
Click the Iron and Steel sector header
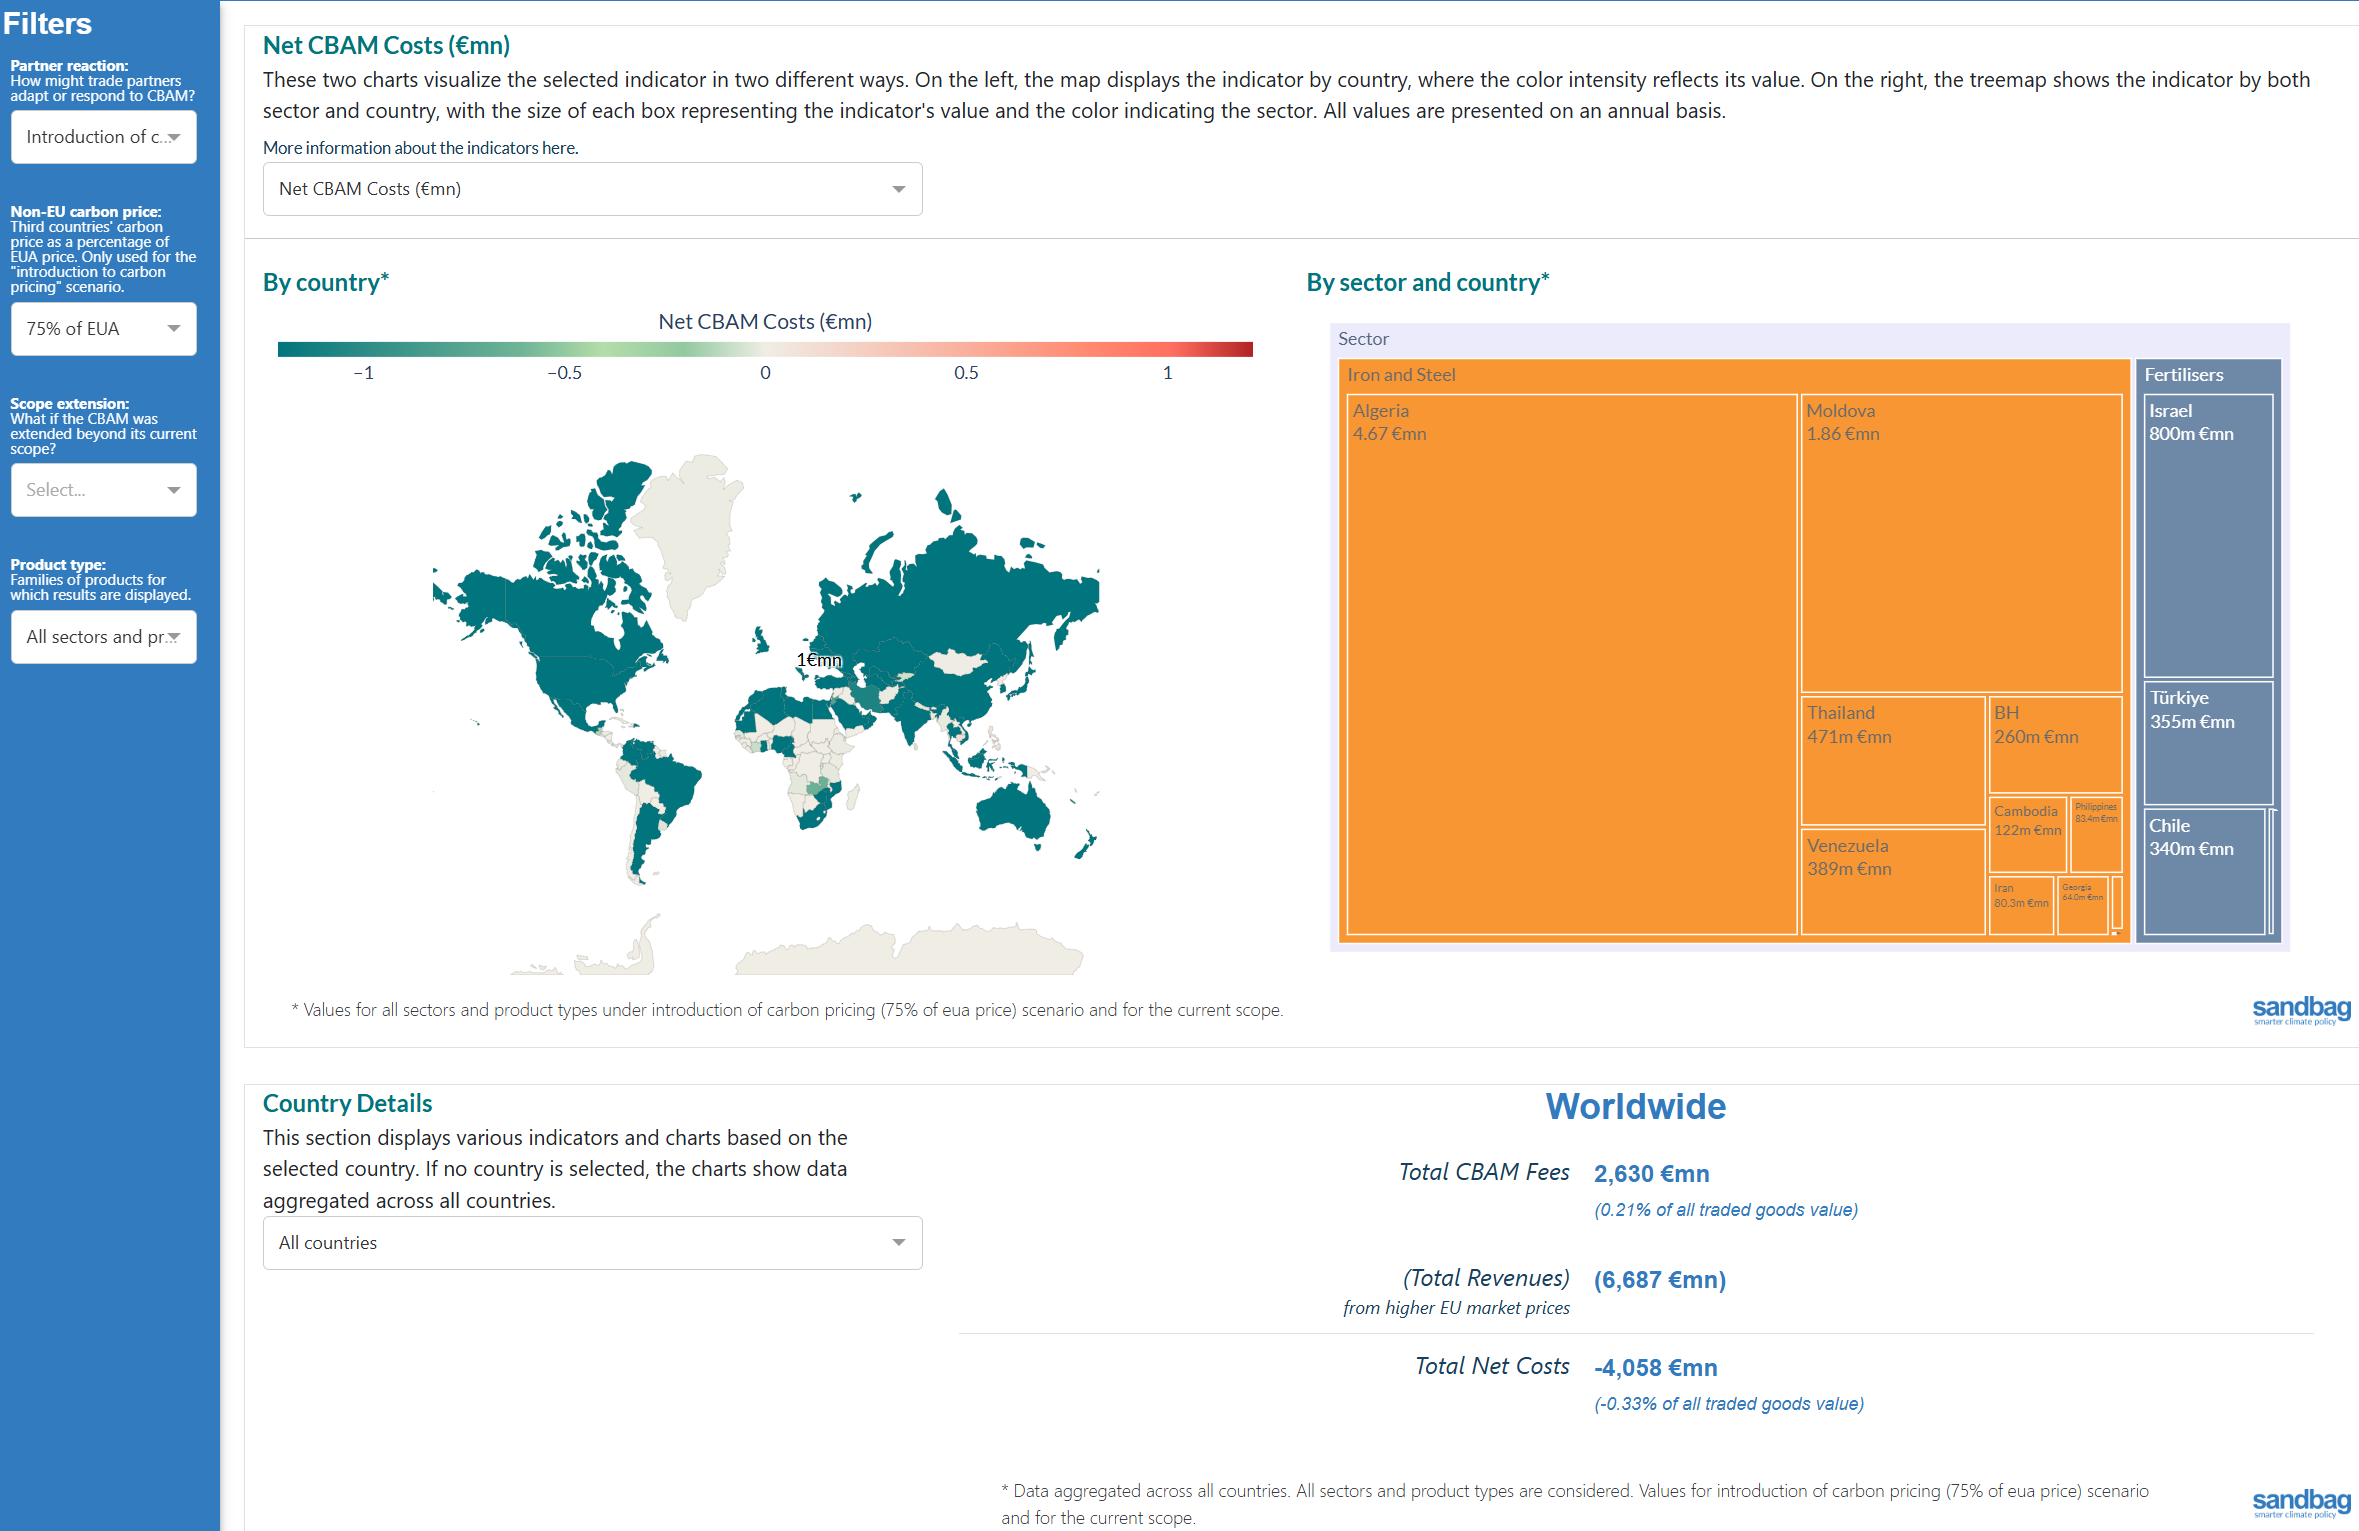1401,375
